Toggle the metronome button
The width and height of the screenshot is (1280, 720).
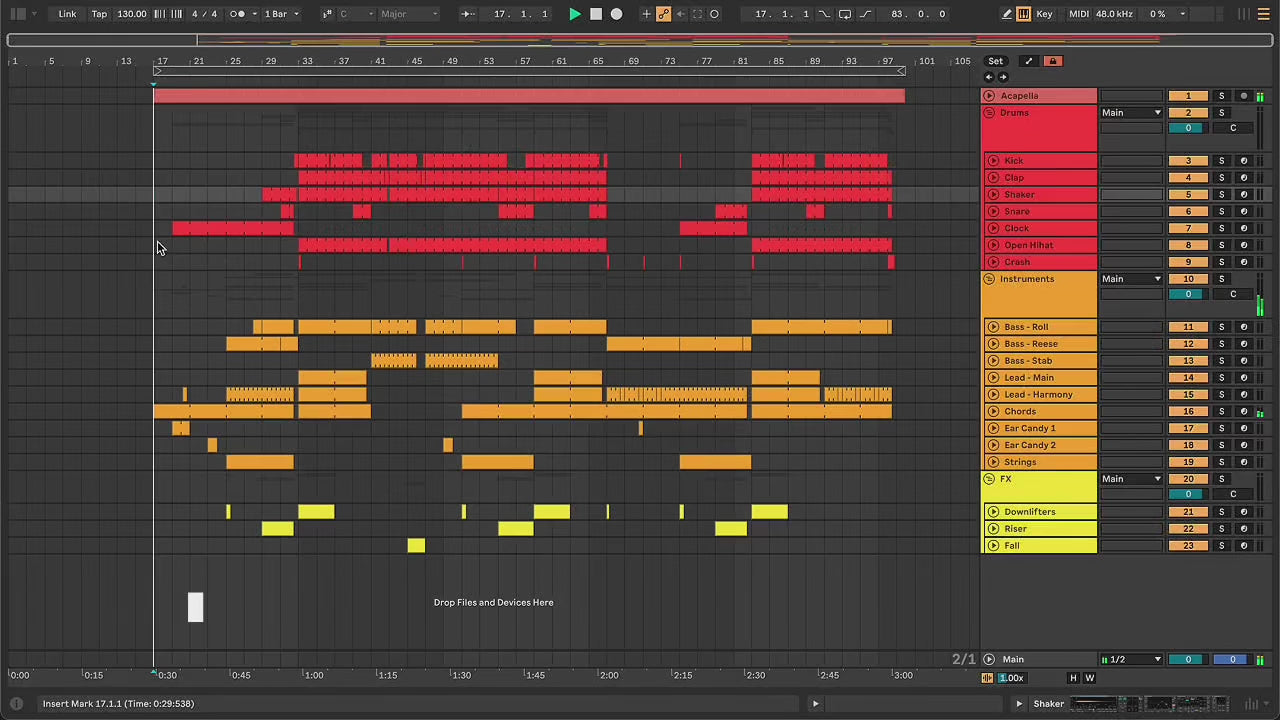[239, 14]
